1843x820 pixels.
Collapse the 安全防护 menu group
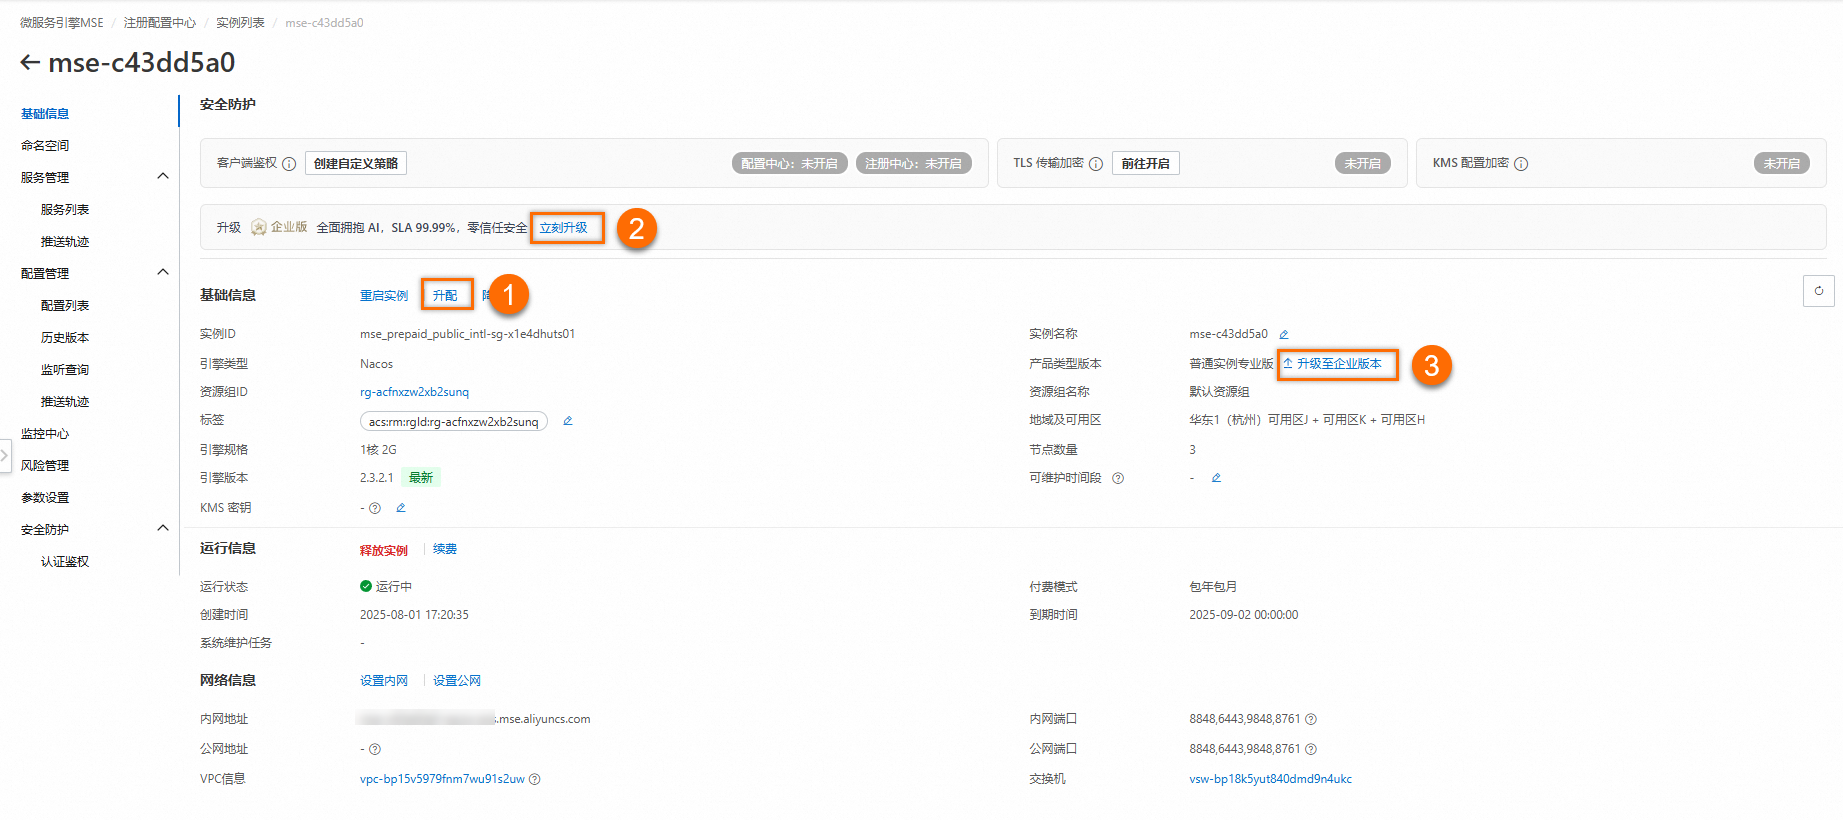(163, 529)
